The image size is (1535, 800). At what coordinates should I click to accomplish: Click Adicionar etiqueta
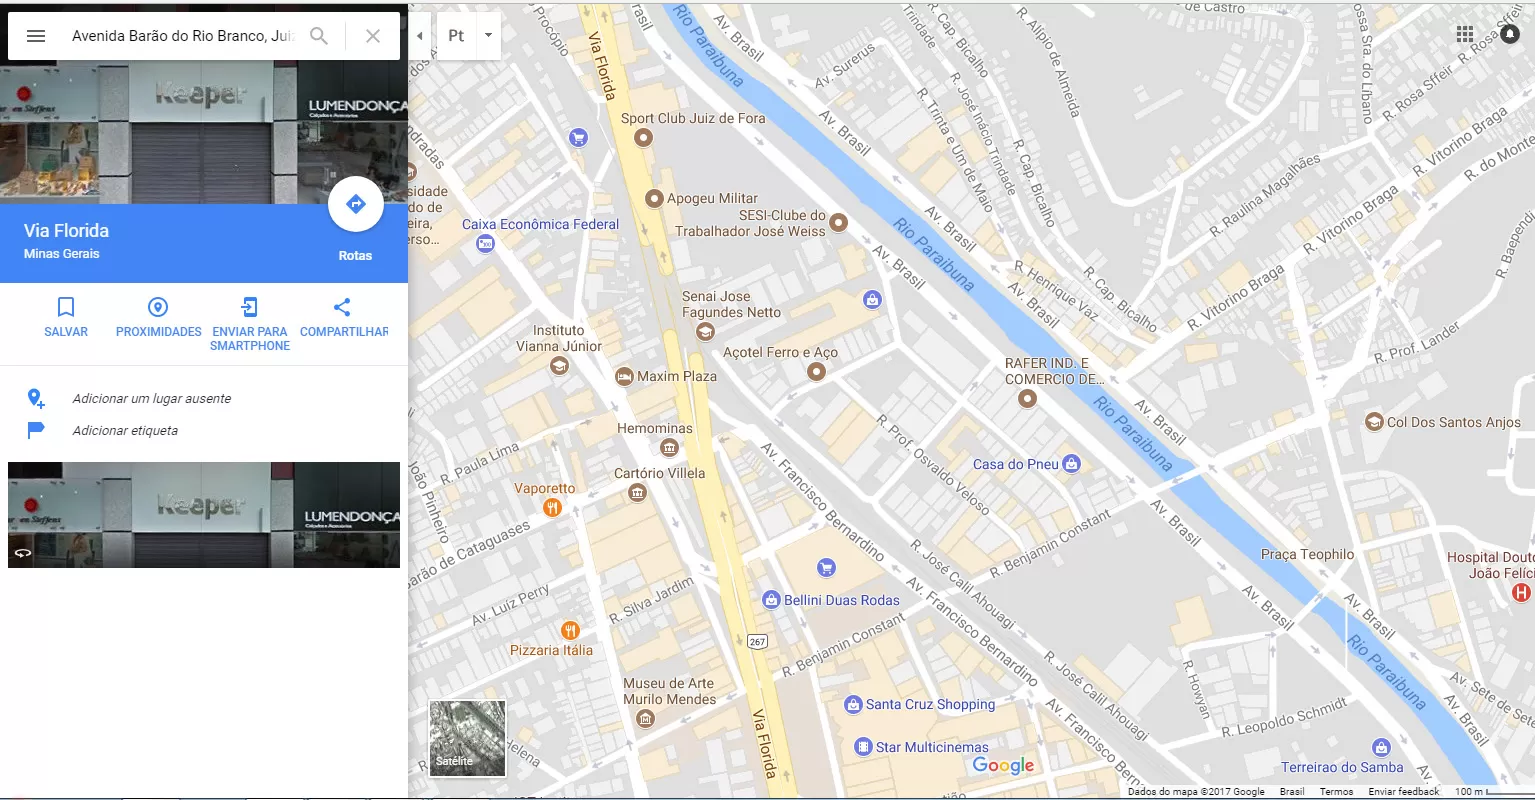[x=125, y=430]
